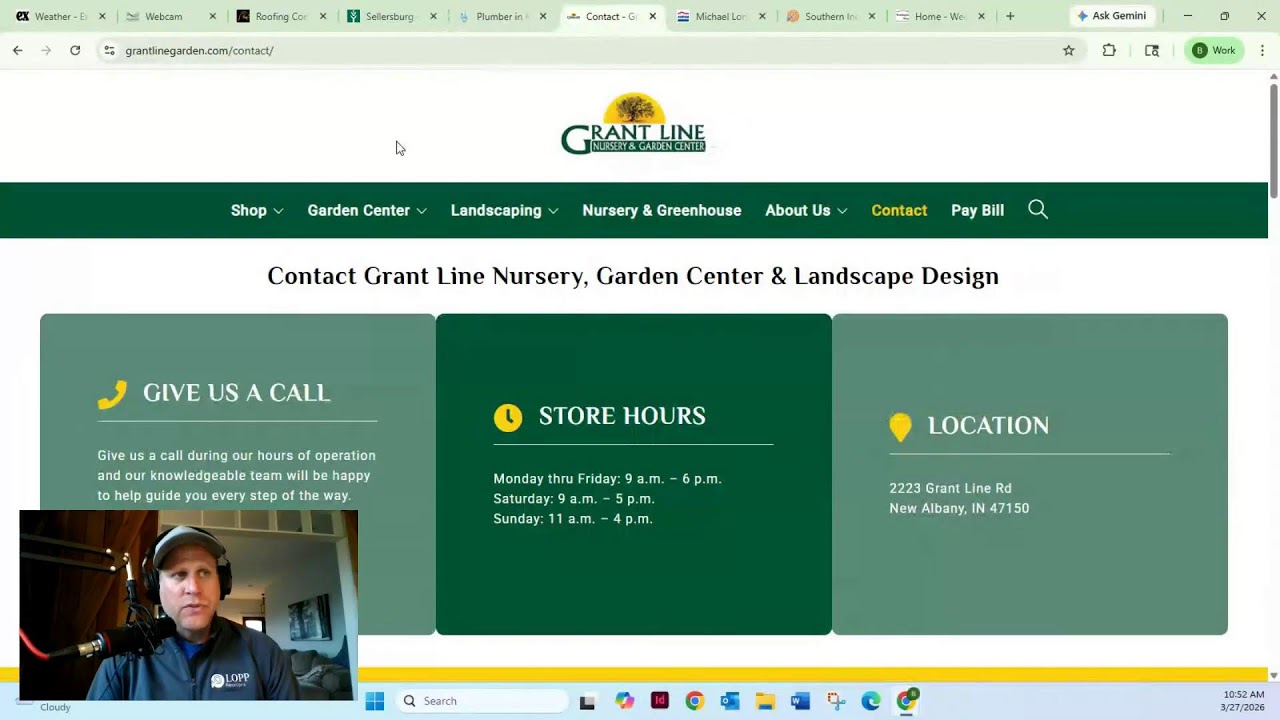Open the Chrome three-dot menu
This screenshot has height=720, width=1280.
pos(1262,50)
